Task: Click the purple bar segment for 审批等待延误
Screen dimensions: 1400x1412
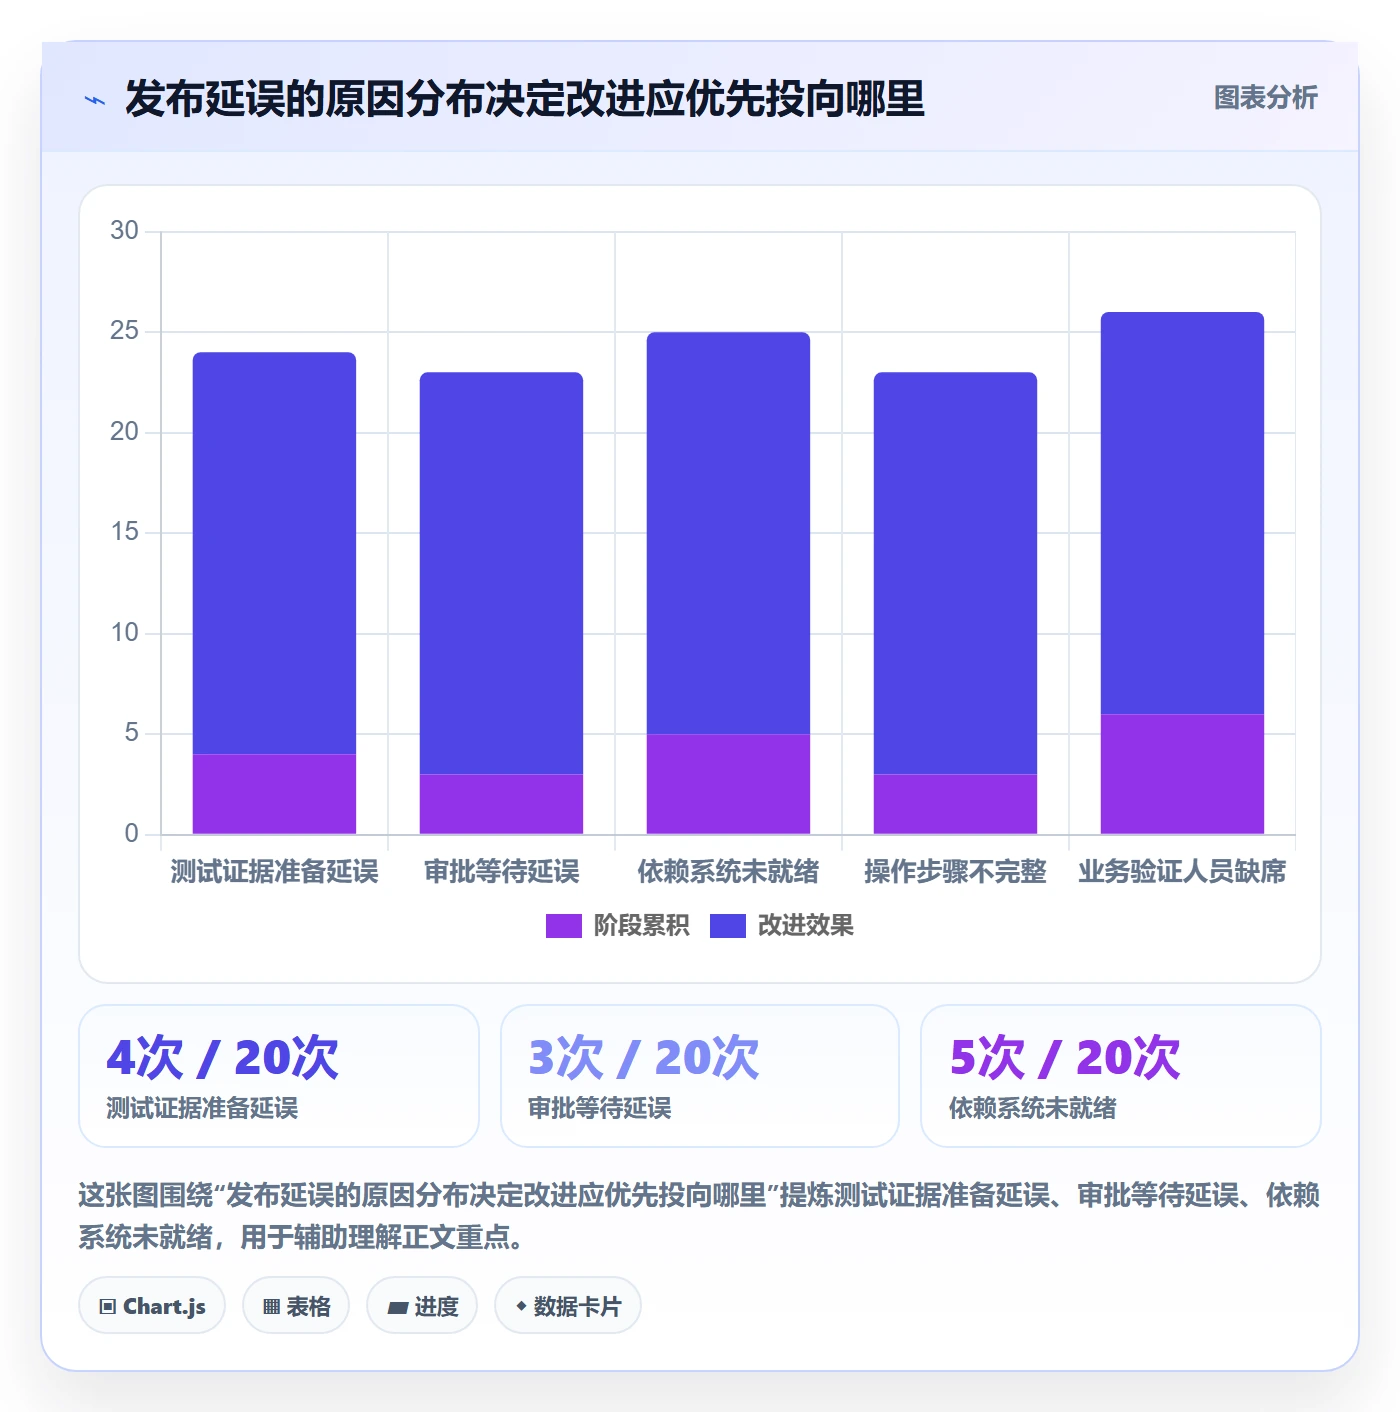Action: [501, 804]
